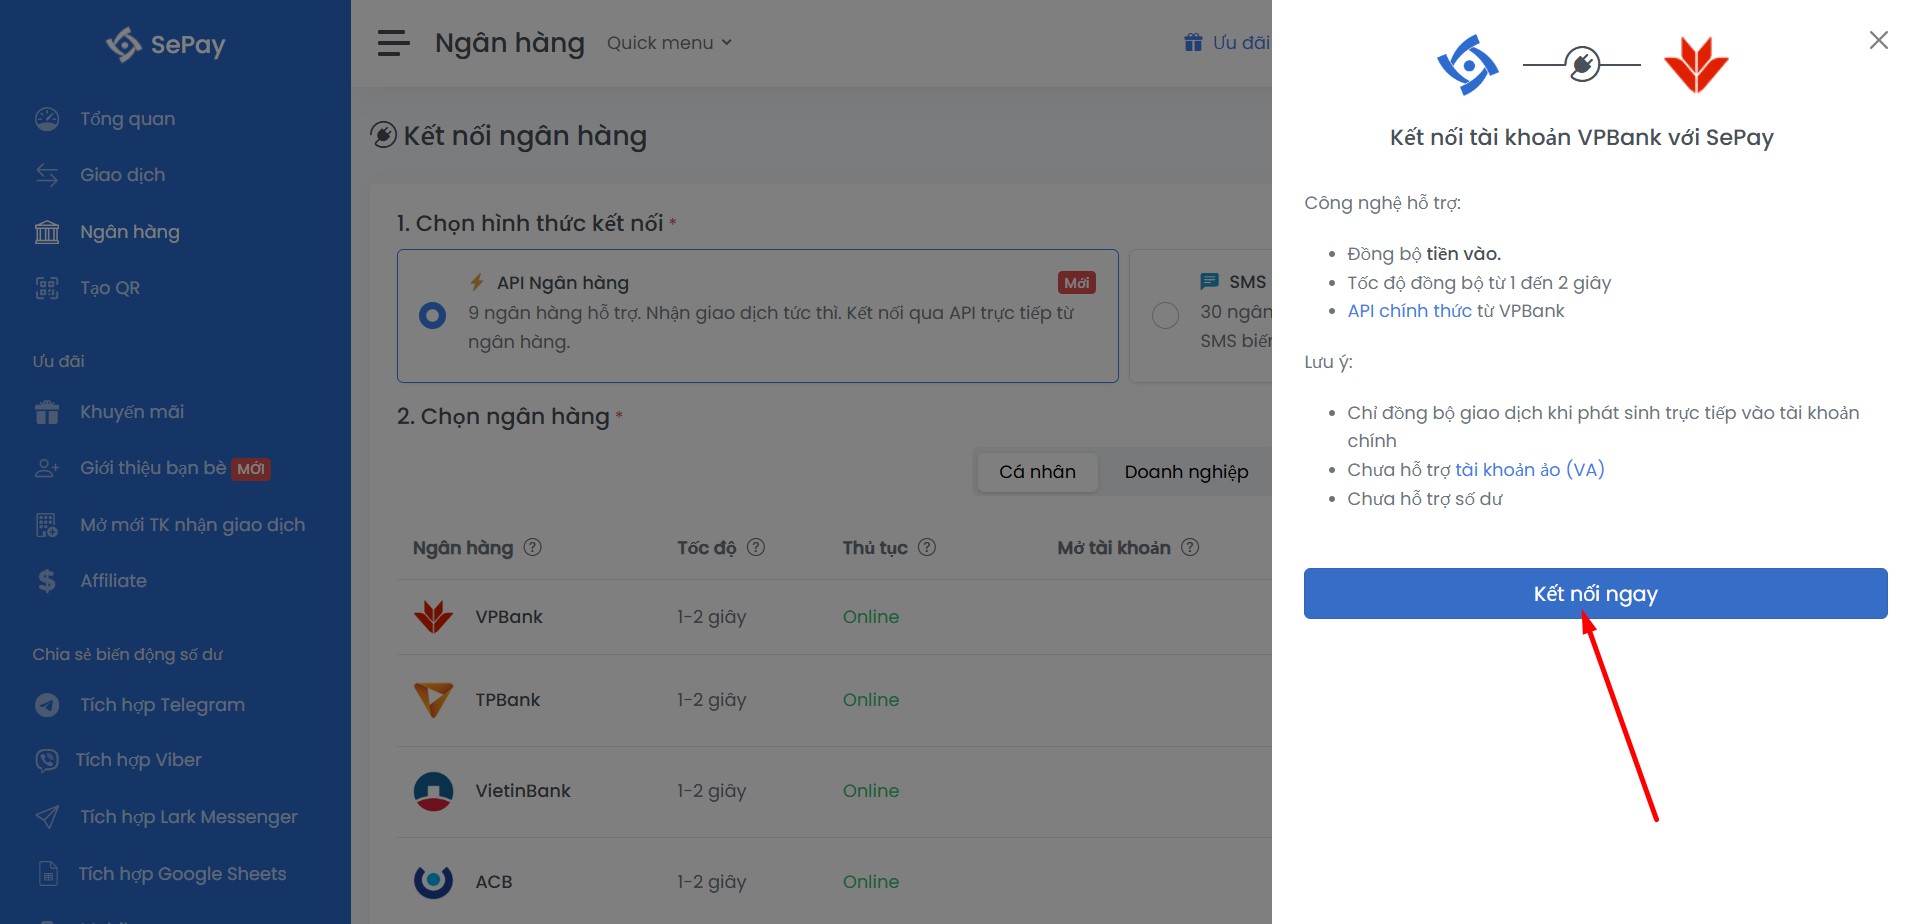Viewport: 1912px width, 924px height.
Task: Open Tạo QR menu item
Action: [110, 288]
